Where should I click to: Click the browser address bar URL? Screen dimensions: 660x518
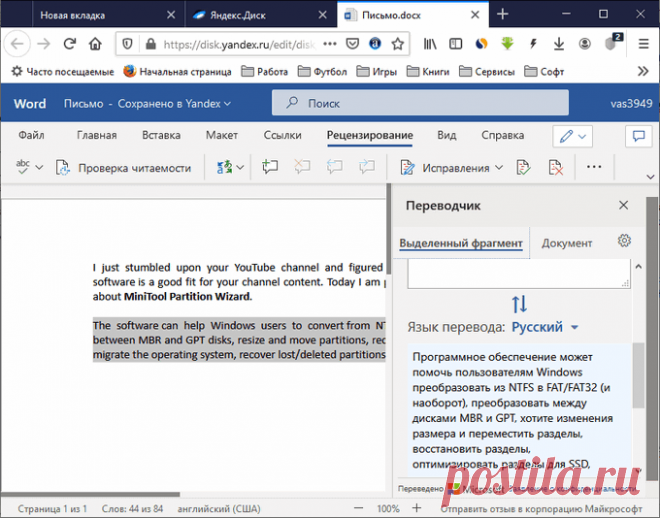click(240, 44)
